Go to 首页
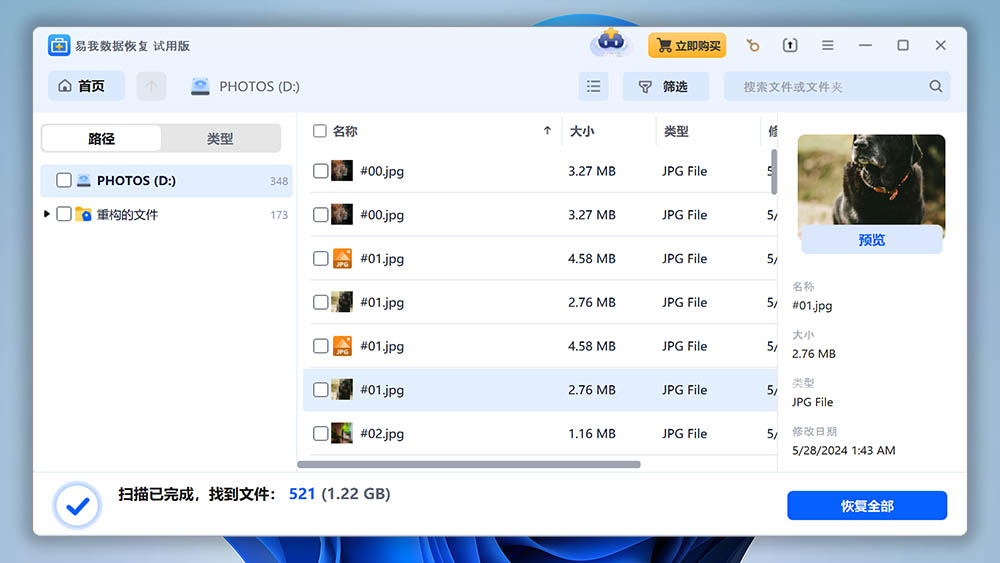 pos(86,86)
